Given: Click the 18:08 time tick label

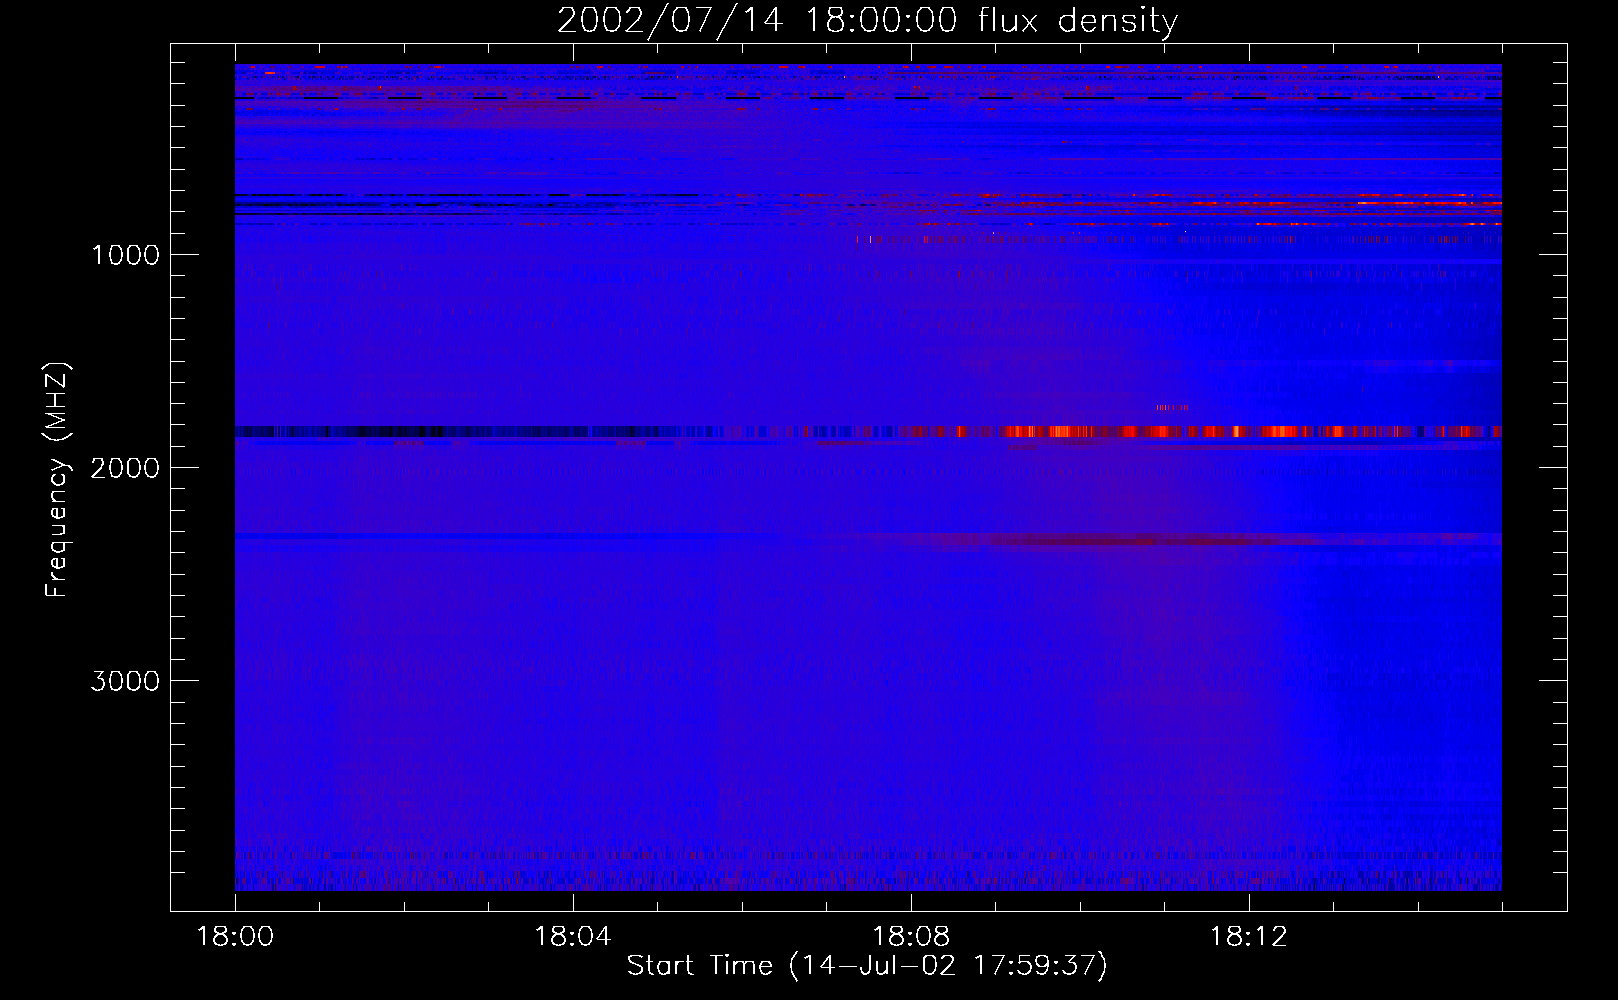Looking at the screenshot, I should tap(911, 937).
